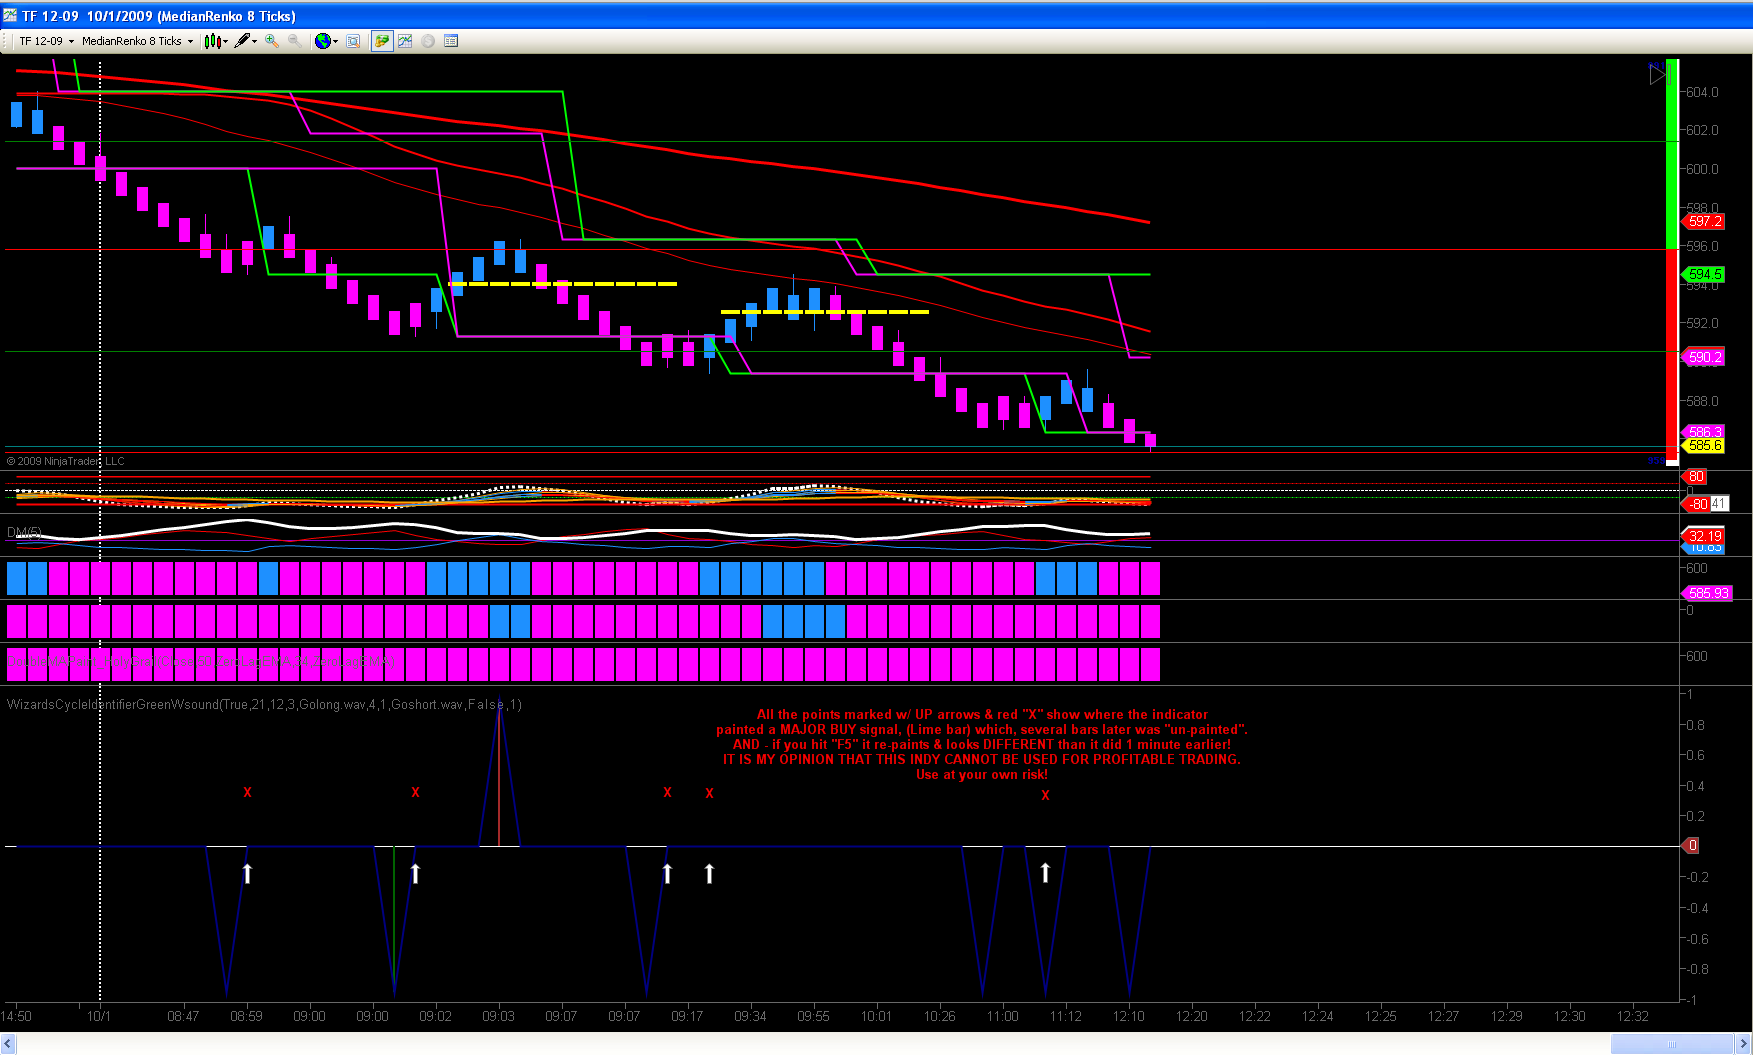Click the red -80 oscillator level marker
Screen dimensions: 1753x1055
pyautogui.click(x=1696, y=504)
